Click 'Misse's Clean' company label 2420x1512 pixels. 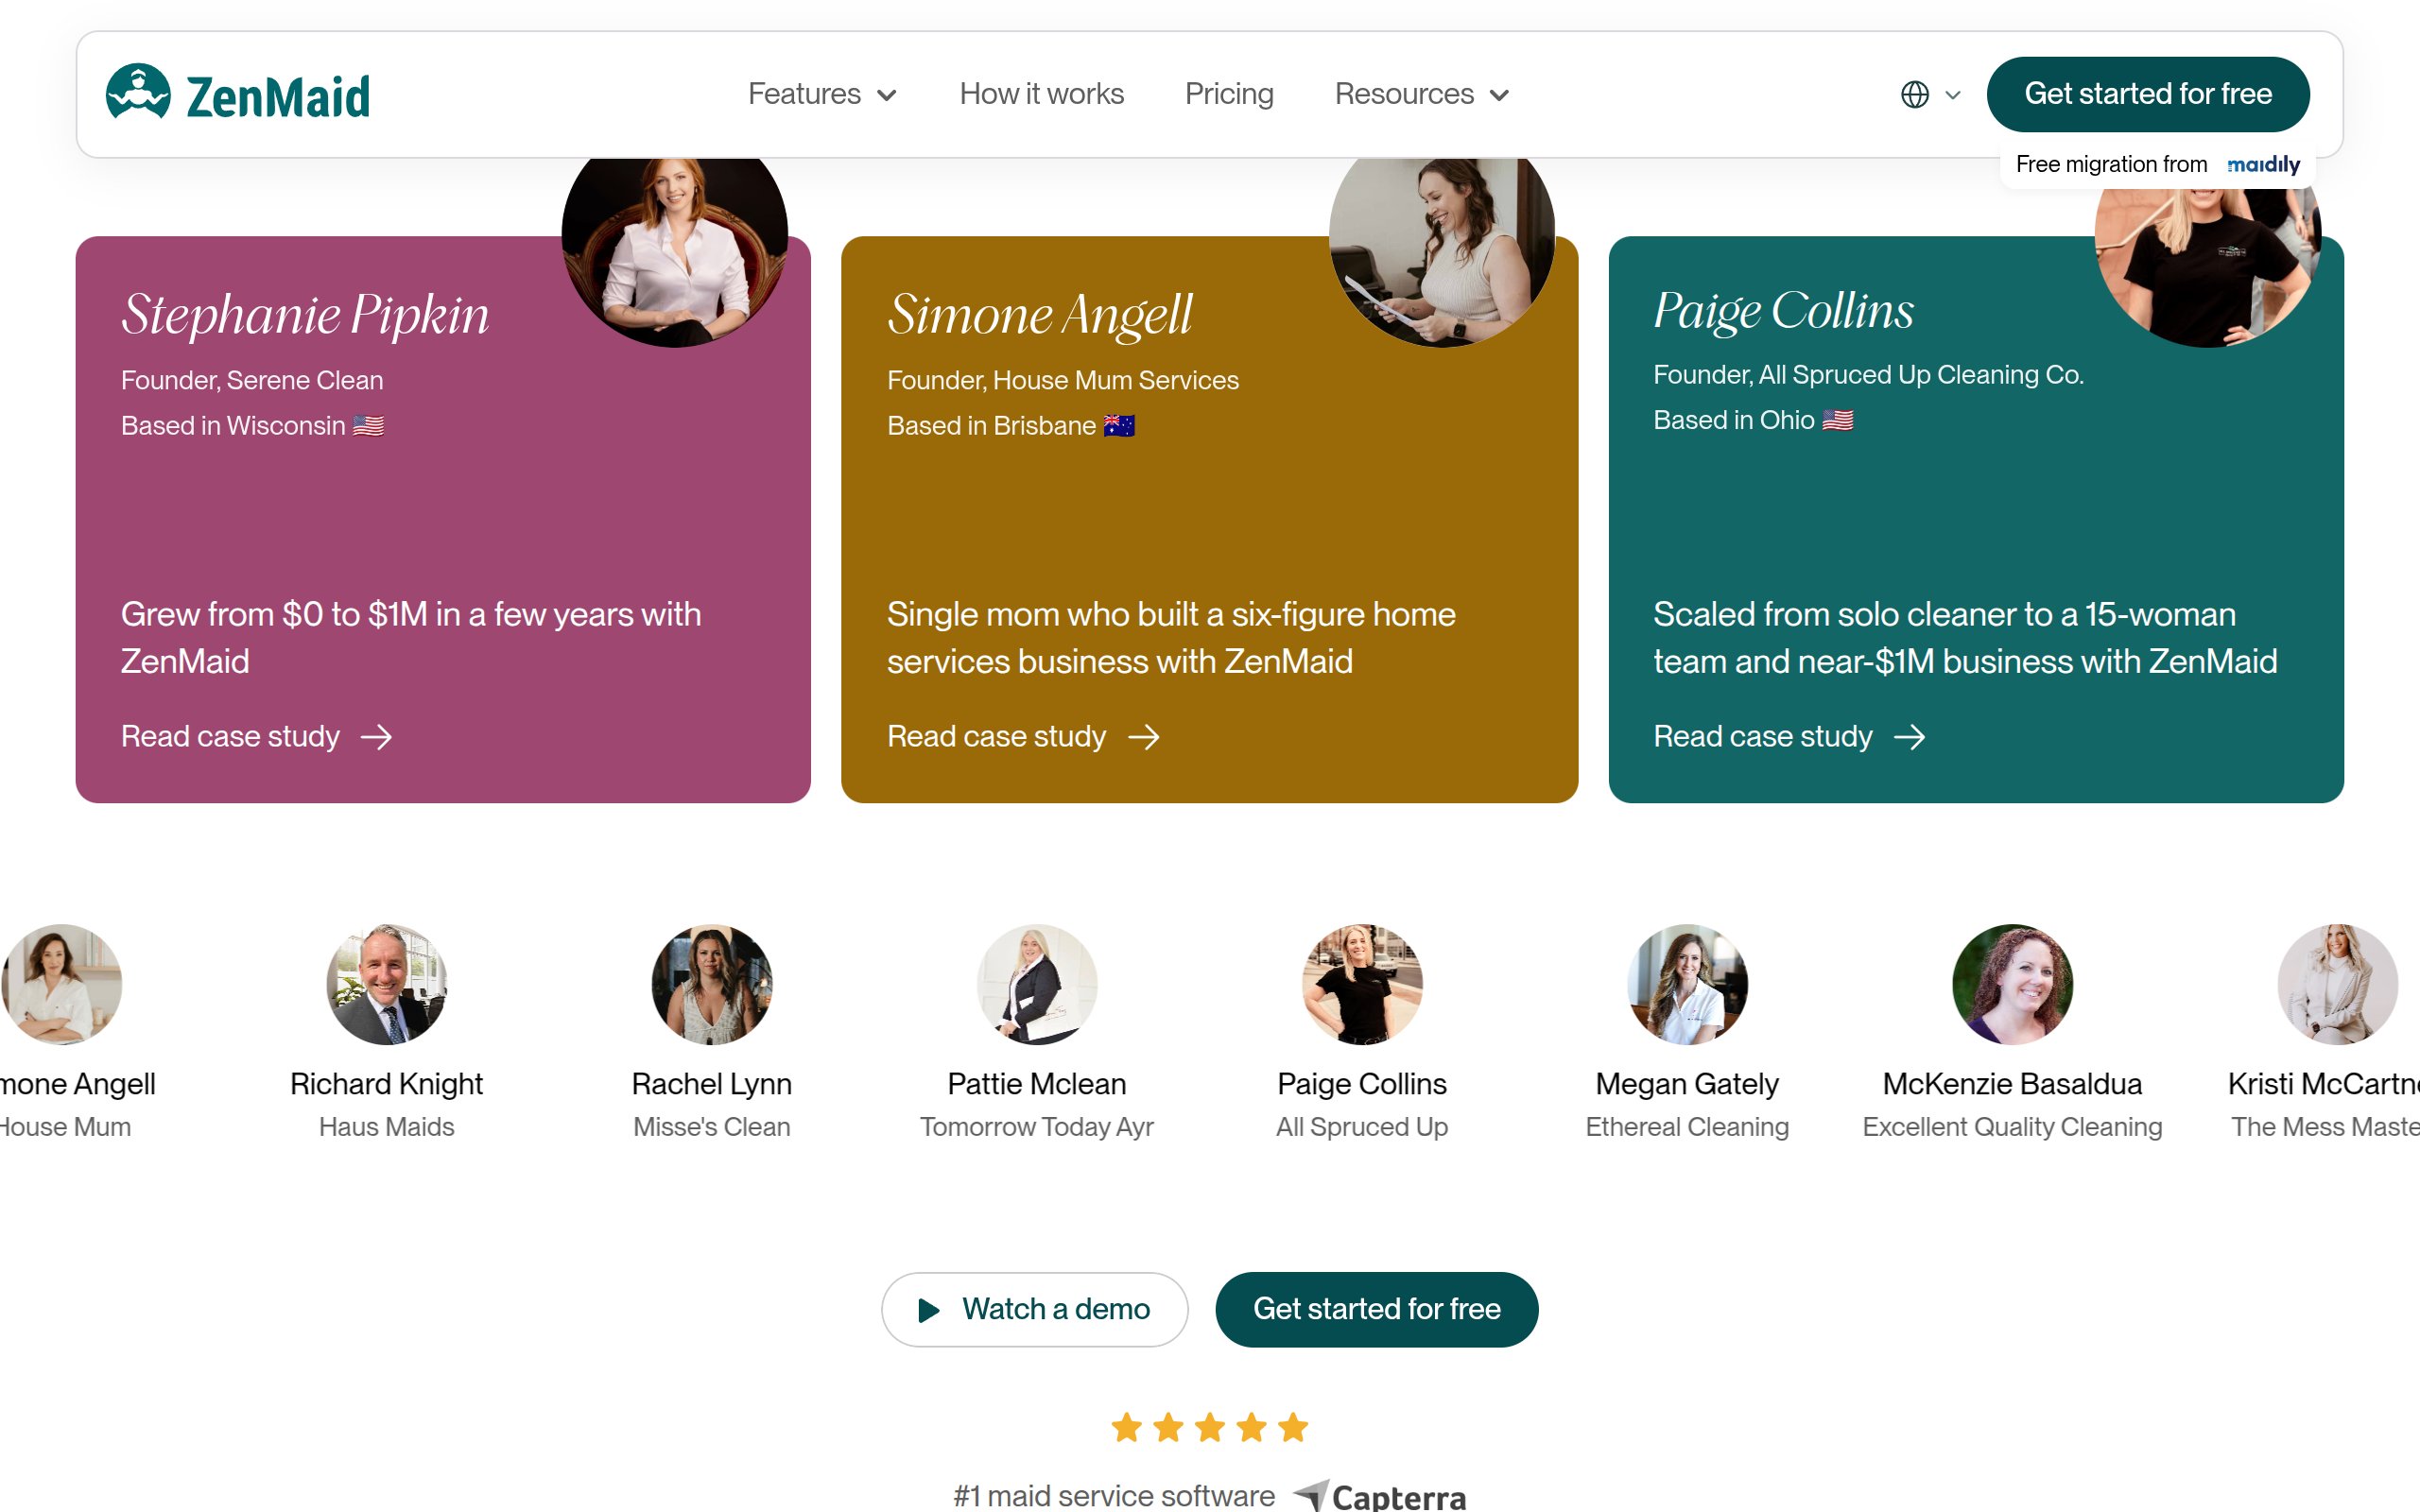tap(711, 1127)
